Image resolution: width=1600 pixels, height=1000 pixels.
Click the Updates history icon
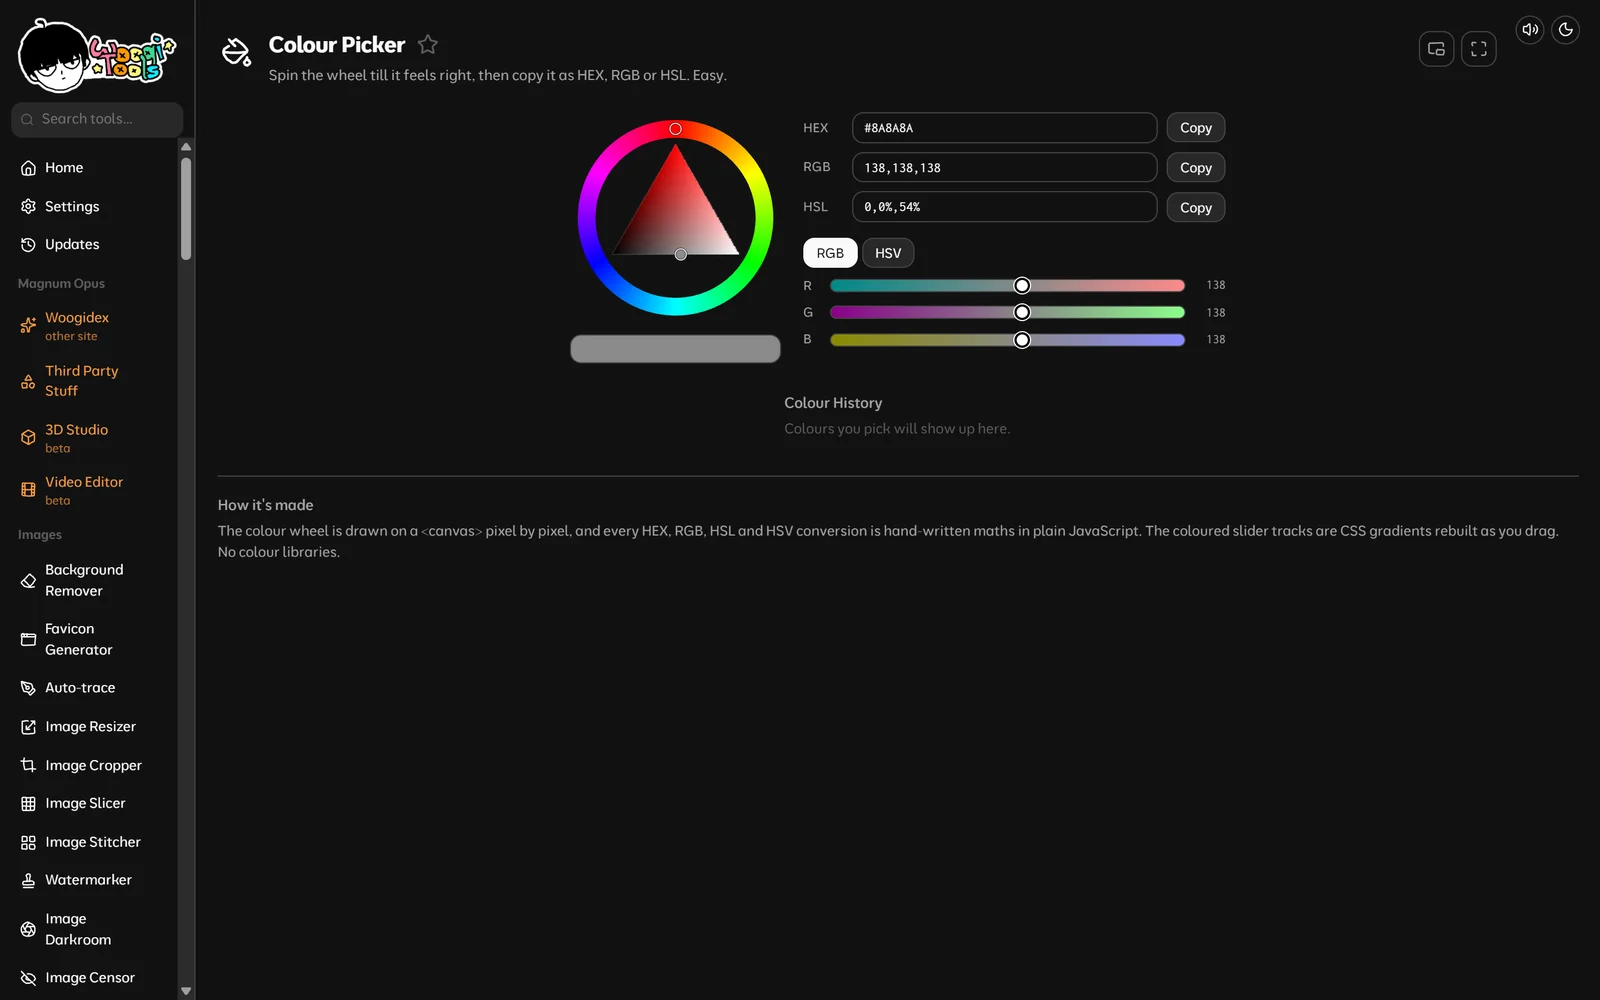click(28, 244)
